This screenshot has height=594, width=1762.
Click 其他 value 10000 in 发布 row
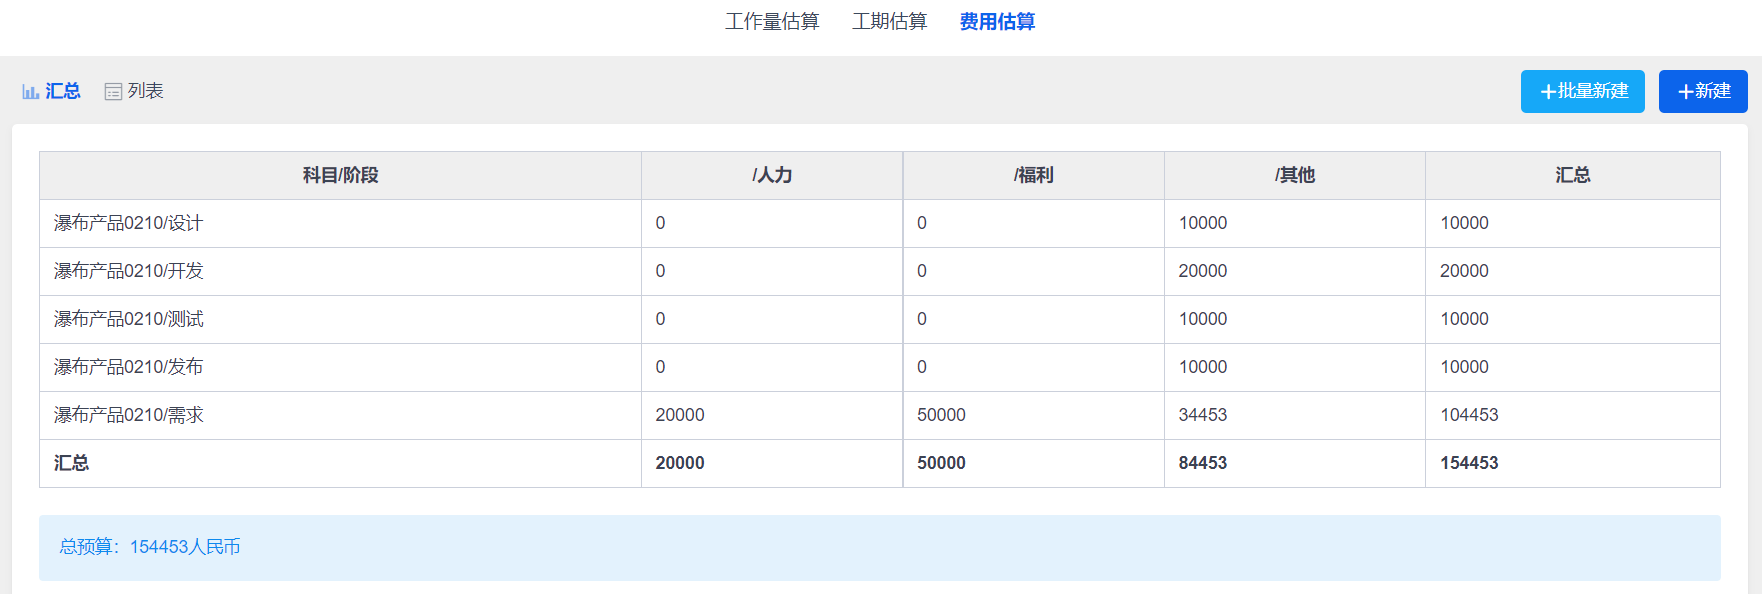1202,367
